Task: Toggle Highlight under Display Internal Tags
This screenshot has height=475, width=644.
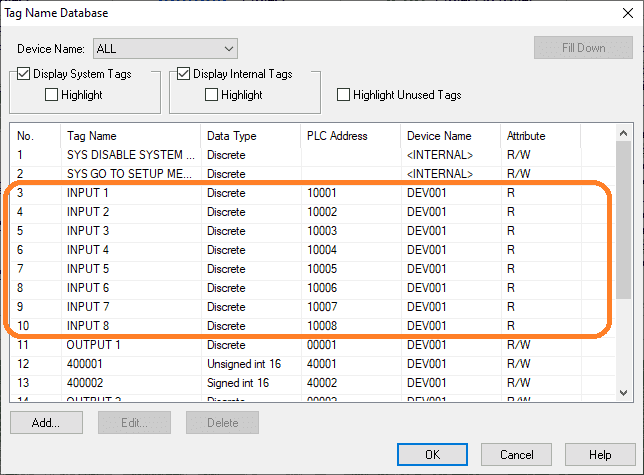Action: 211,95
